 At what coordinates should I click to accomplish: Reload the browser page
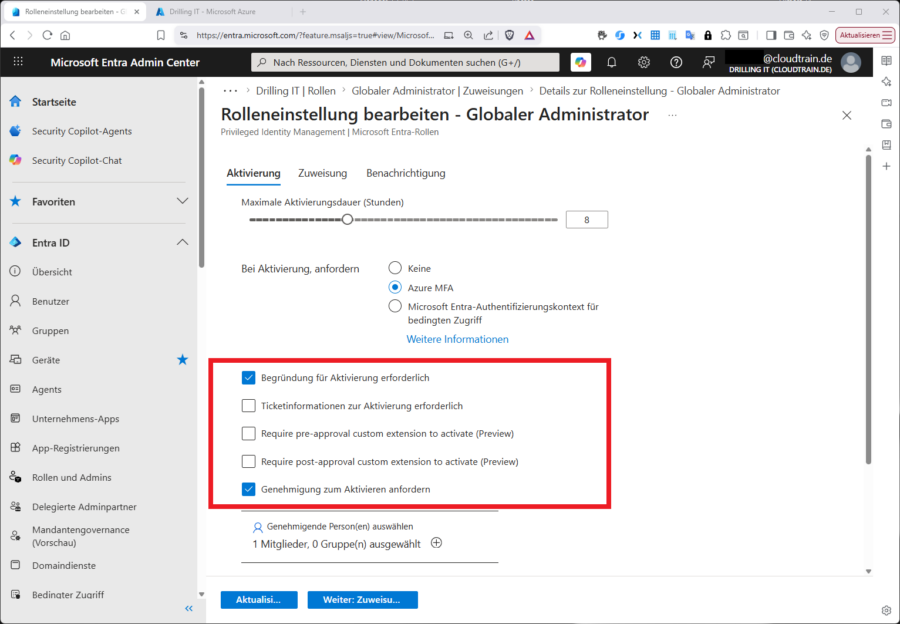coord(47,35)
